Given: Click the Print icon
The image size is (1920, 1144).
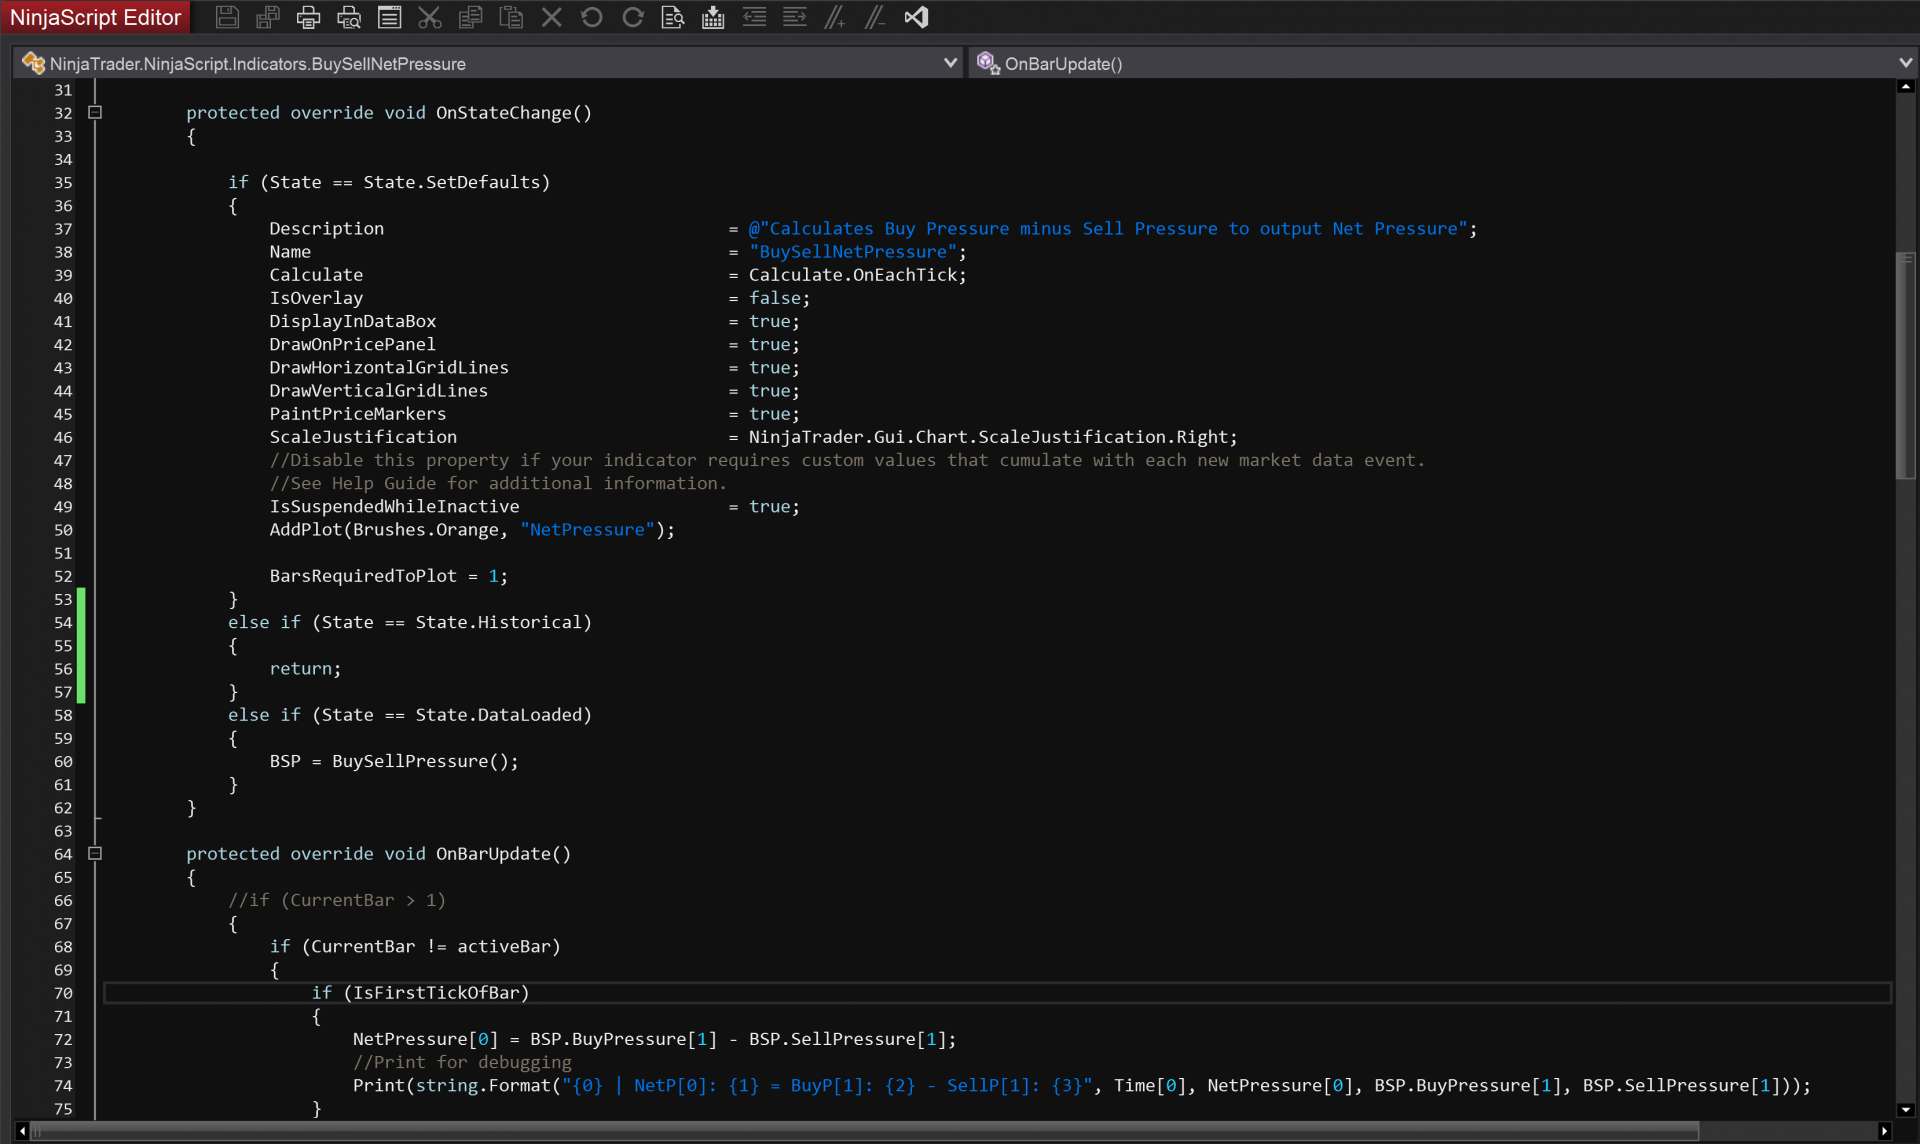Looking at the screenshot, I should point(308,17).
